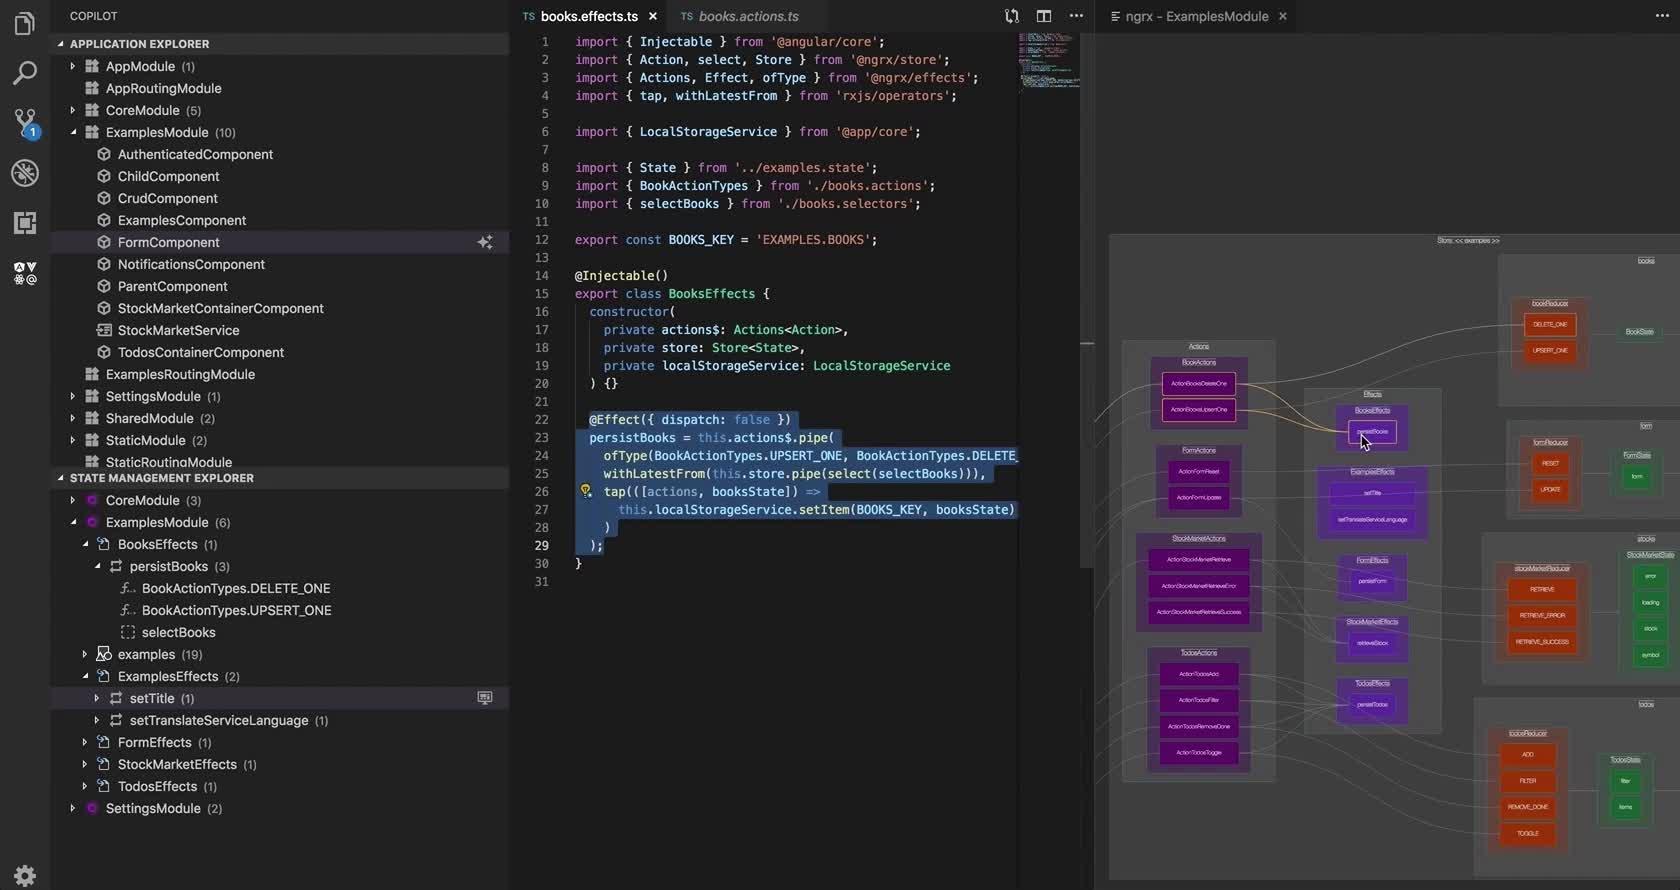Click the ActionBooksUpsertOne node in the diagram
1680x890 pixels.
point(1198,409)
